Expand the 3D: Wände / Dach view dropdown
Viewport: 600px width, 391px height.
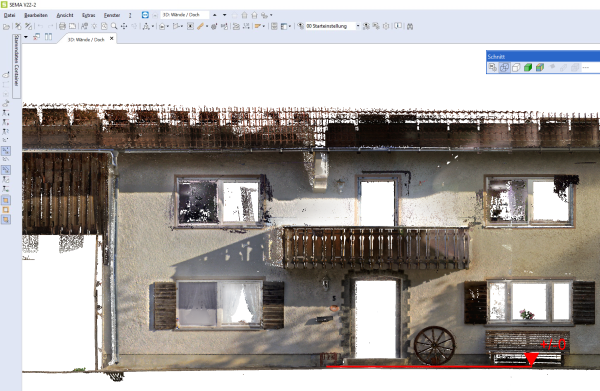(225, 15)
